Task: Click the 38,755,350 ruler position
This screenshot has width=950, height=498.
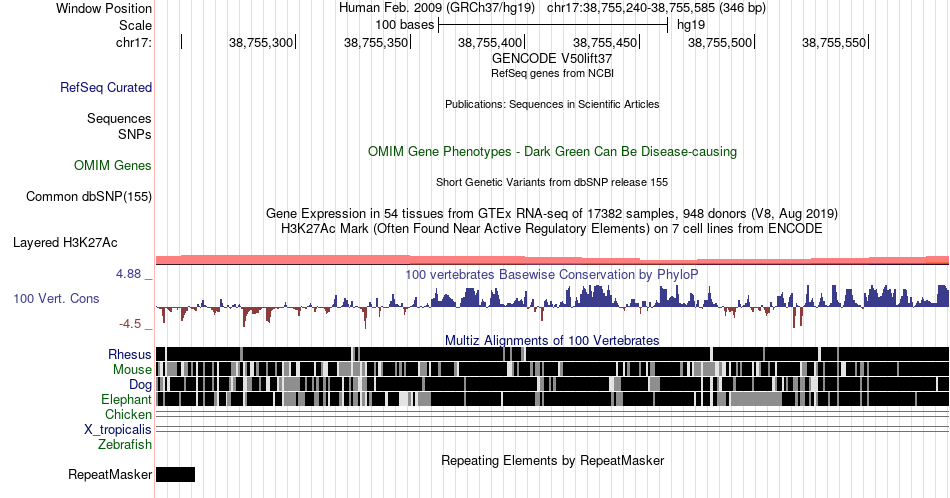Action: [x=376, y=42]
